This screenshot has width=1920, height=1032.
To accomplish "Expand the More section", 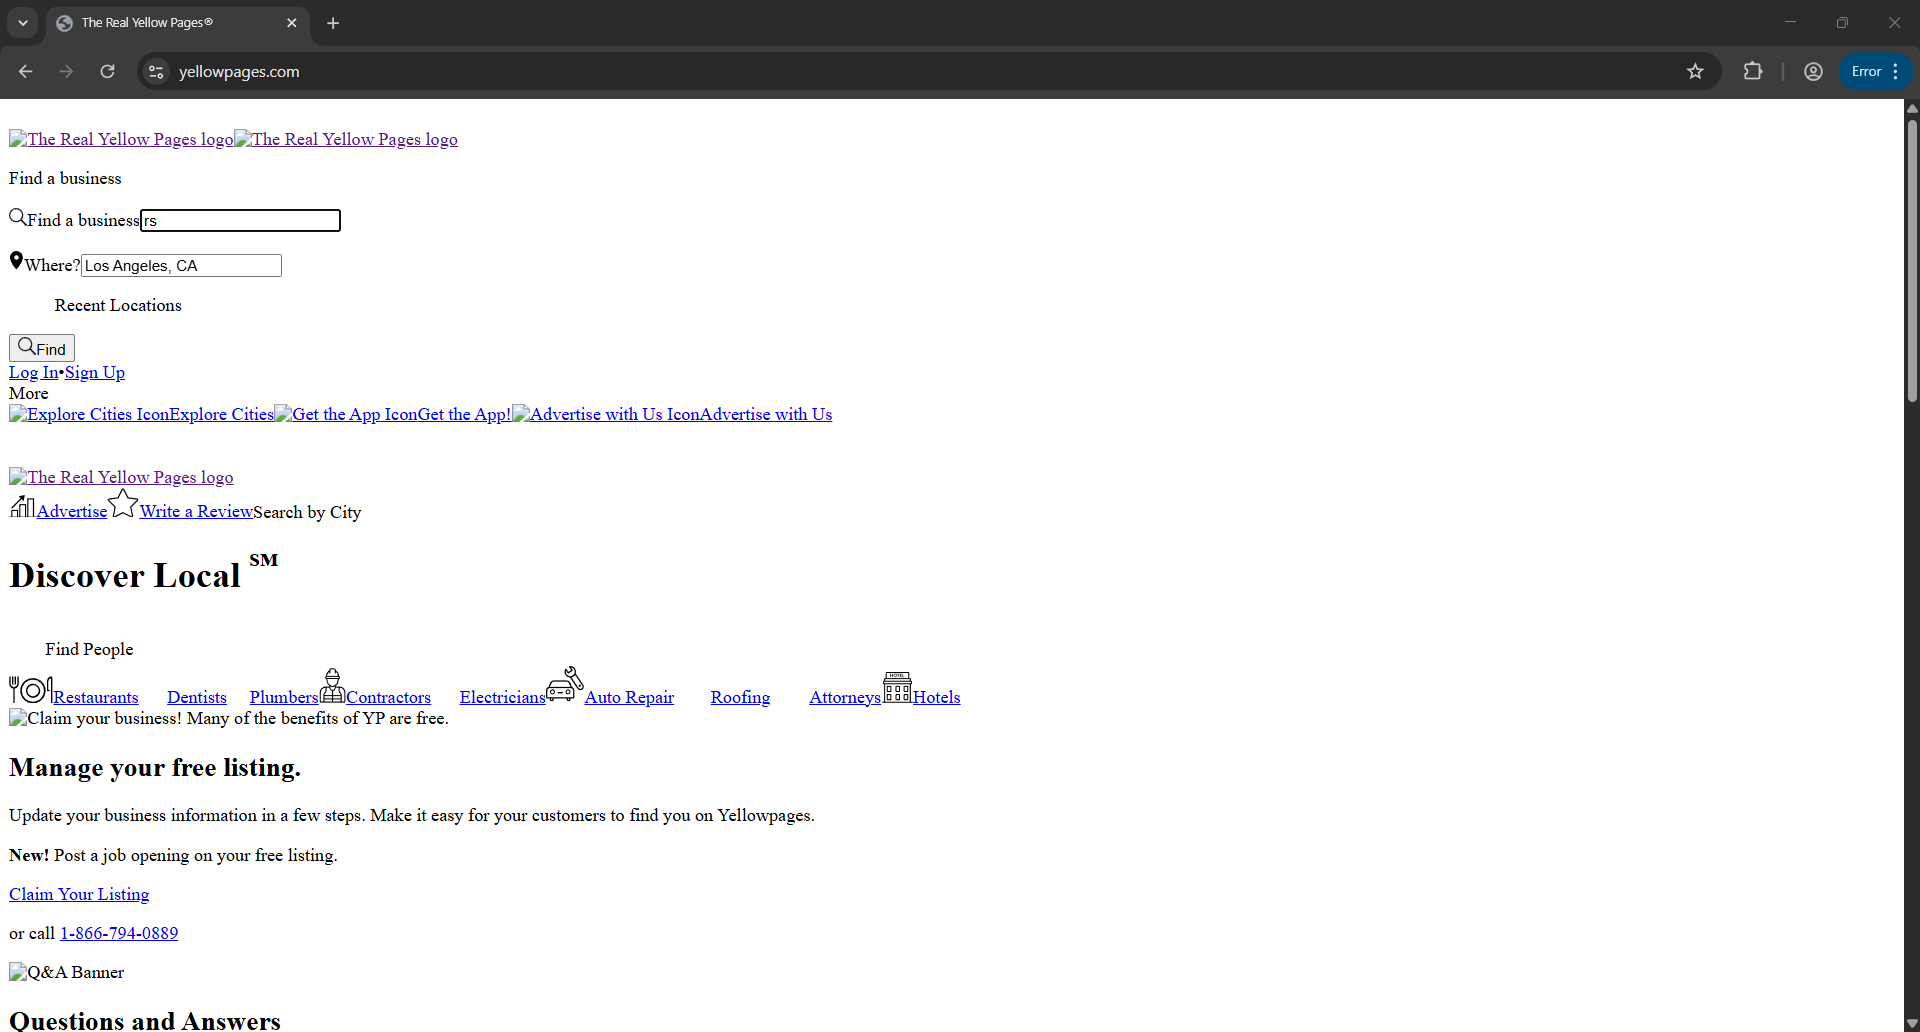I will [27, 392].
